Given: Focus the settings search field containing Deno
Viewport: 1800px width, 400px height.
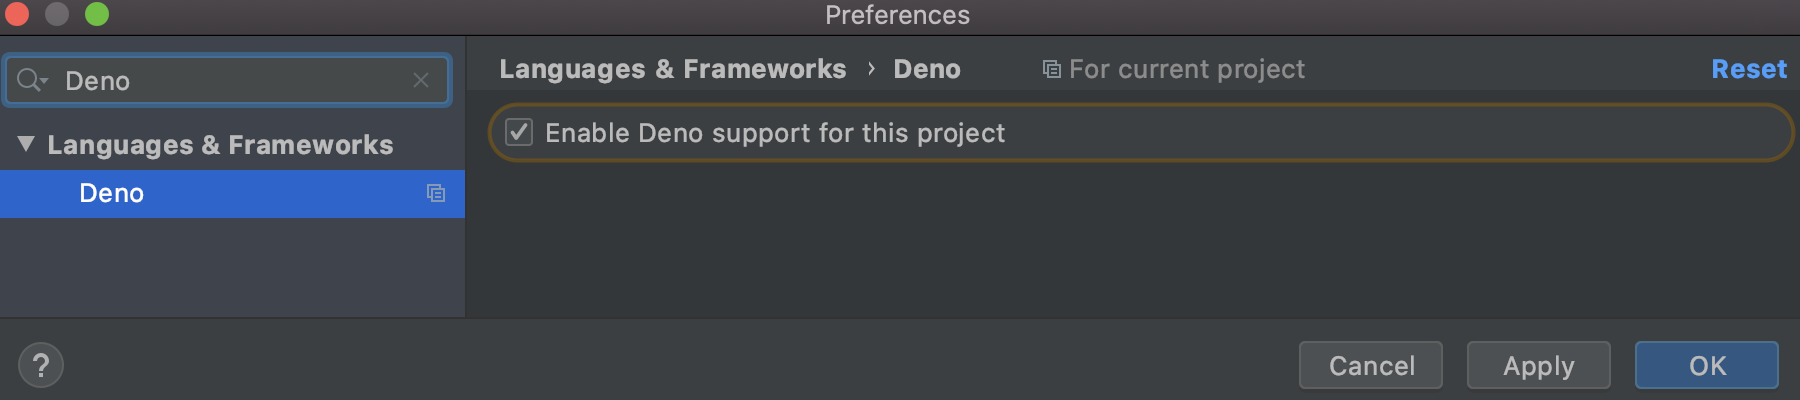Looking at the screenshot, I should click(x=228, y=80).
